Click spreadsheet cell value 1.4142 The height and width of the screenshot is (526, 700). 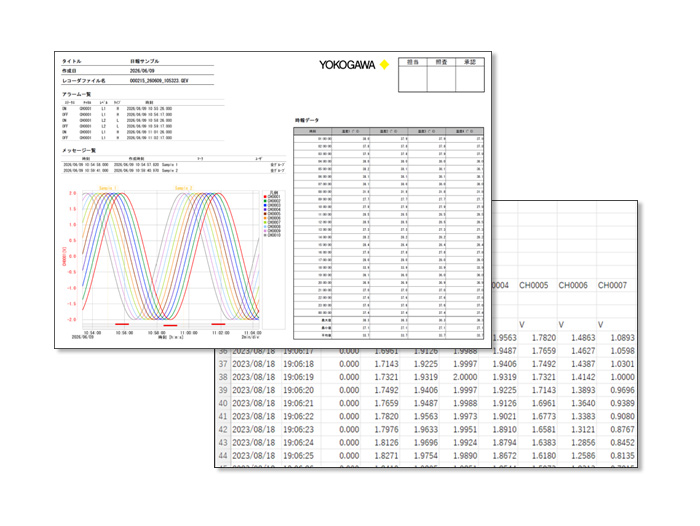click(x=583, y=377)
